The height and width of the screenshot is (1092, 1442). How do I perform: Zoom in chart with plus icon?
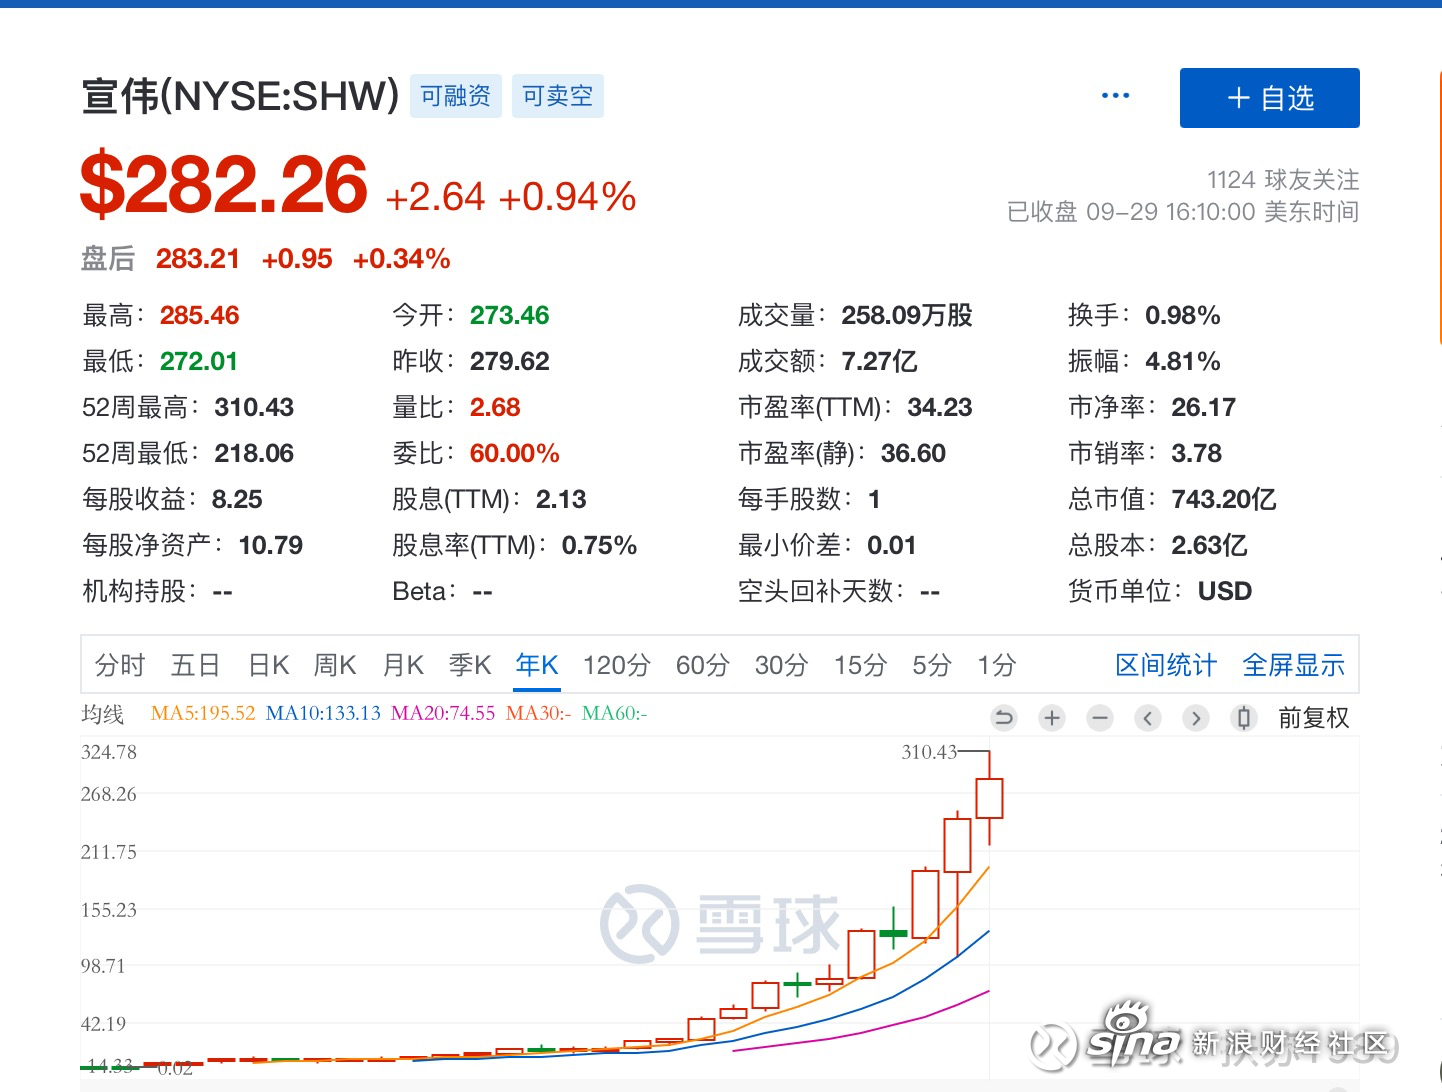tap(1052, 718)
